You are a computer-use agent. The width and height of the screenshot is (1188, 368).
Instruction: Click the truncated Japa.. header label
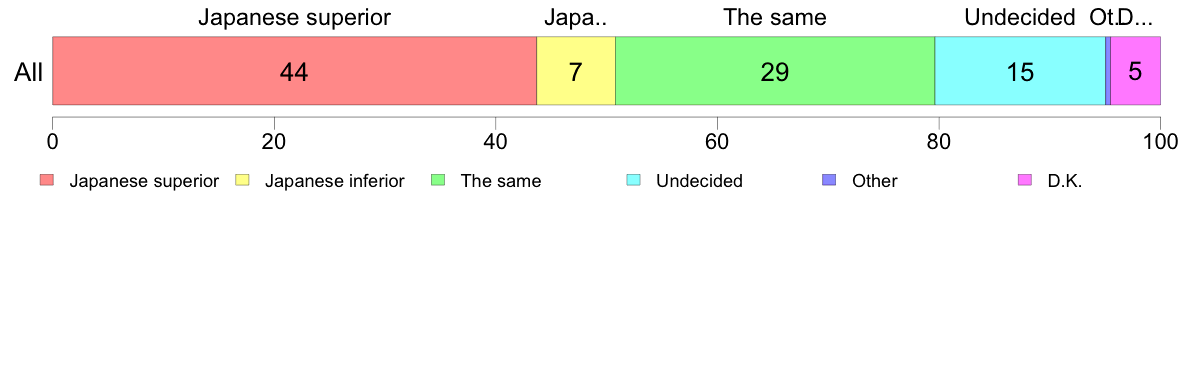576,17
